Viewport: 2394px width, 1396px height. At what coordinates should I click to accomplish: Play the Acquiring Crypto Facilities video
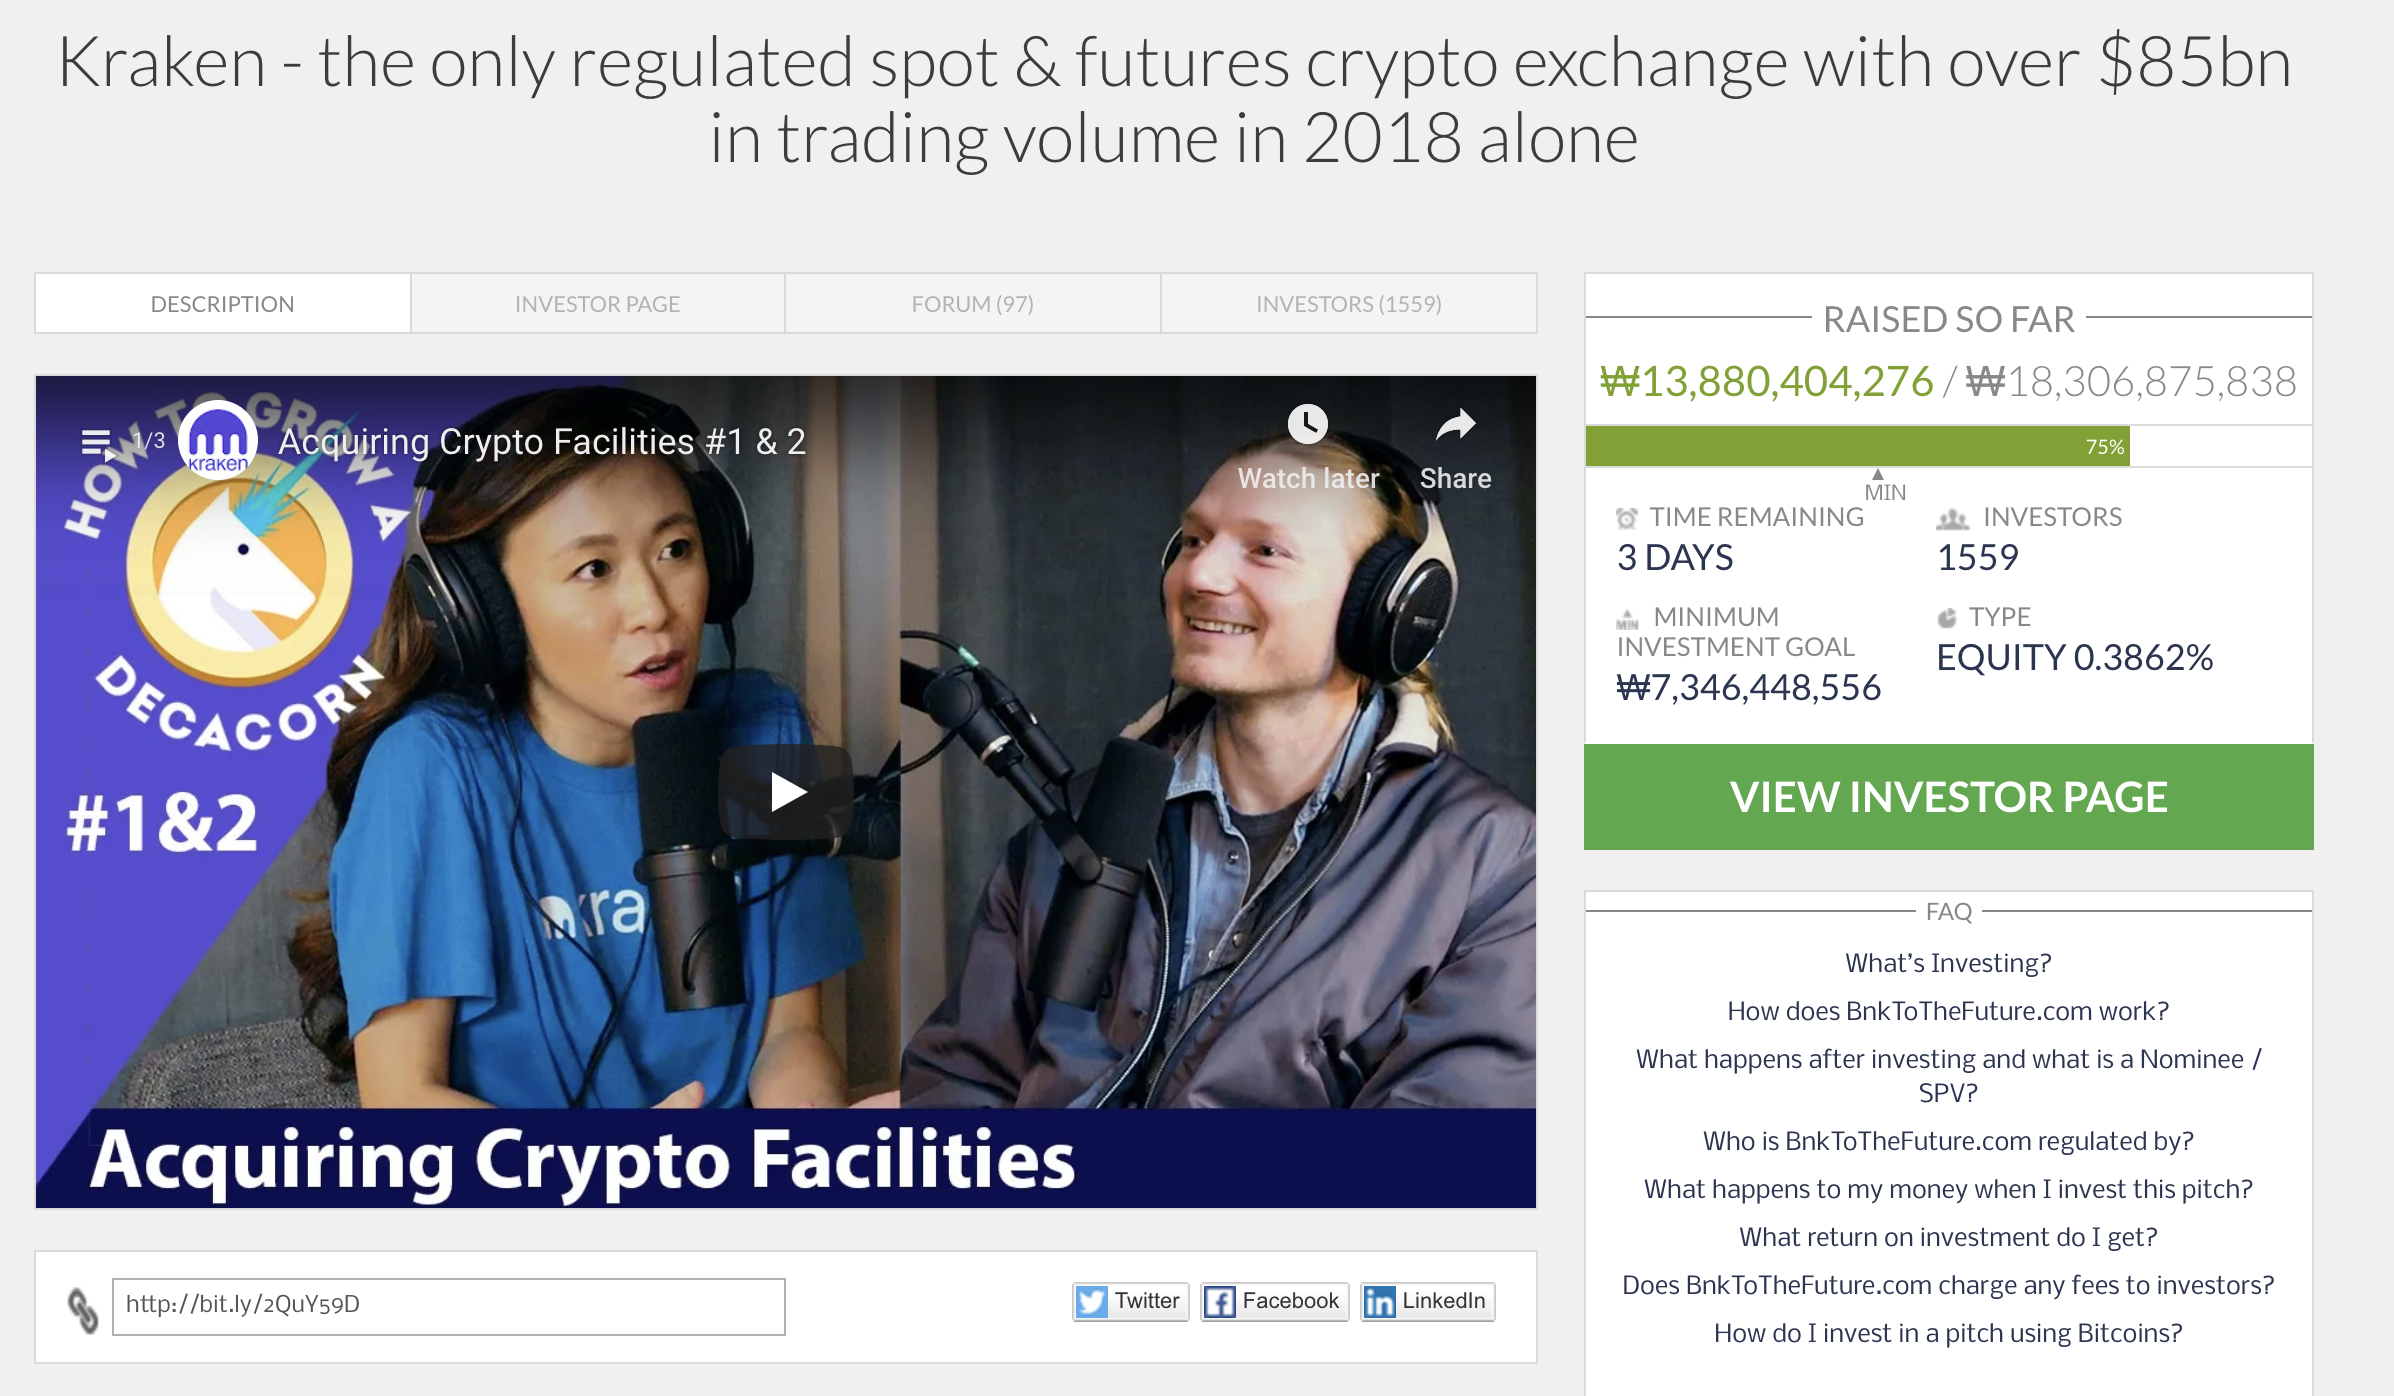point(786,792)
